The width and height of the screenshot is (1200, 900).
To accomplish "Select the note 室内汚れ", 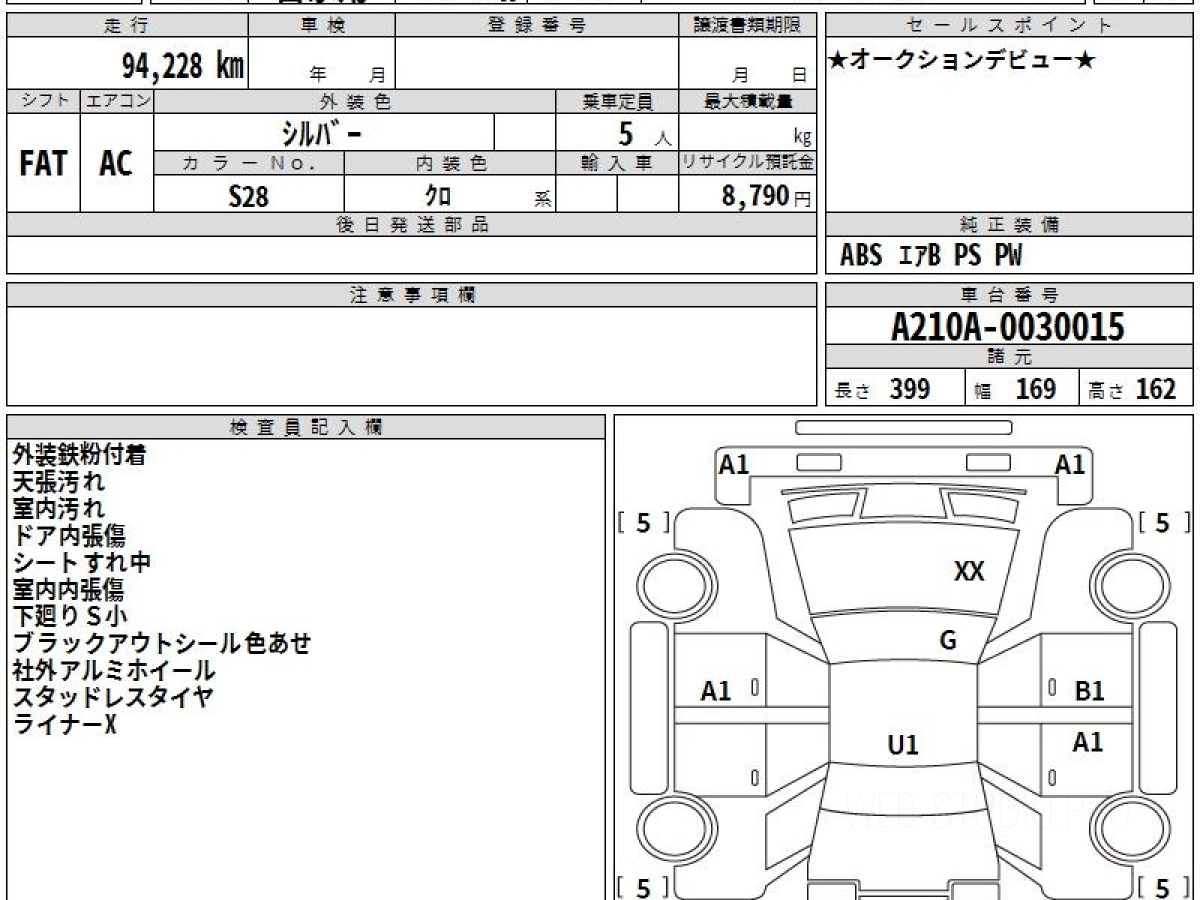I will tap(58, 509).
